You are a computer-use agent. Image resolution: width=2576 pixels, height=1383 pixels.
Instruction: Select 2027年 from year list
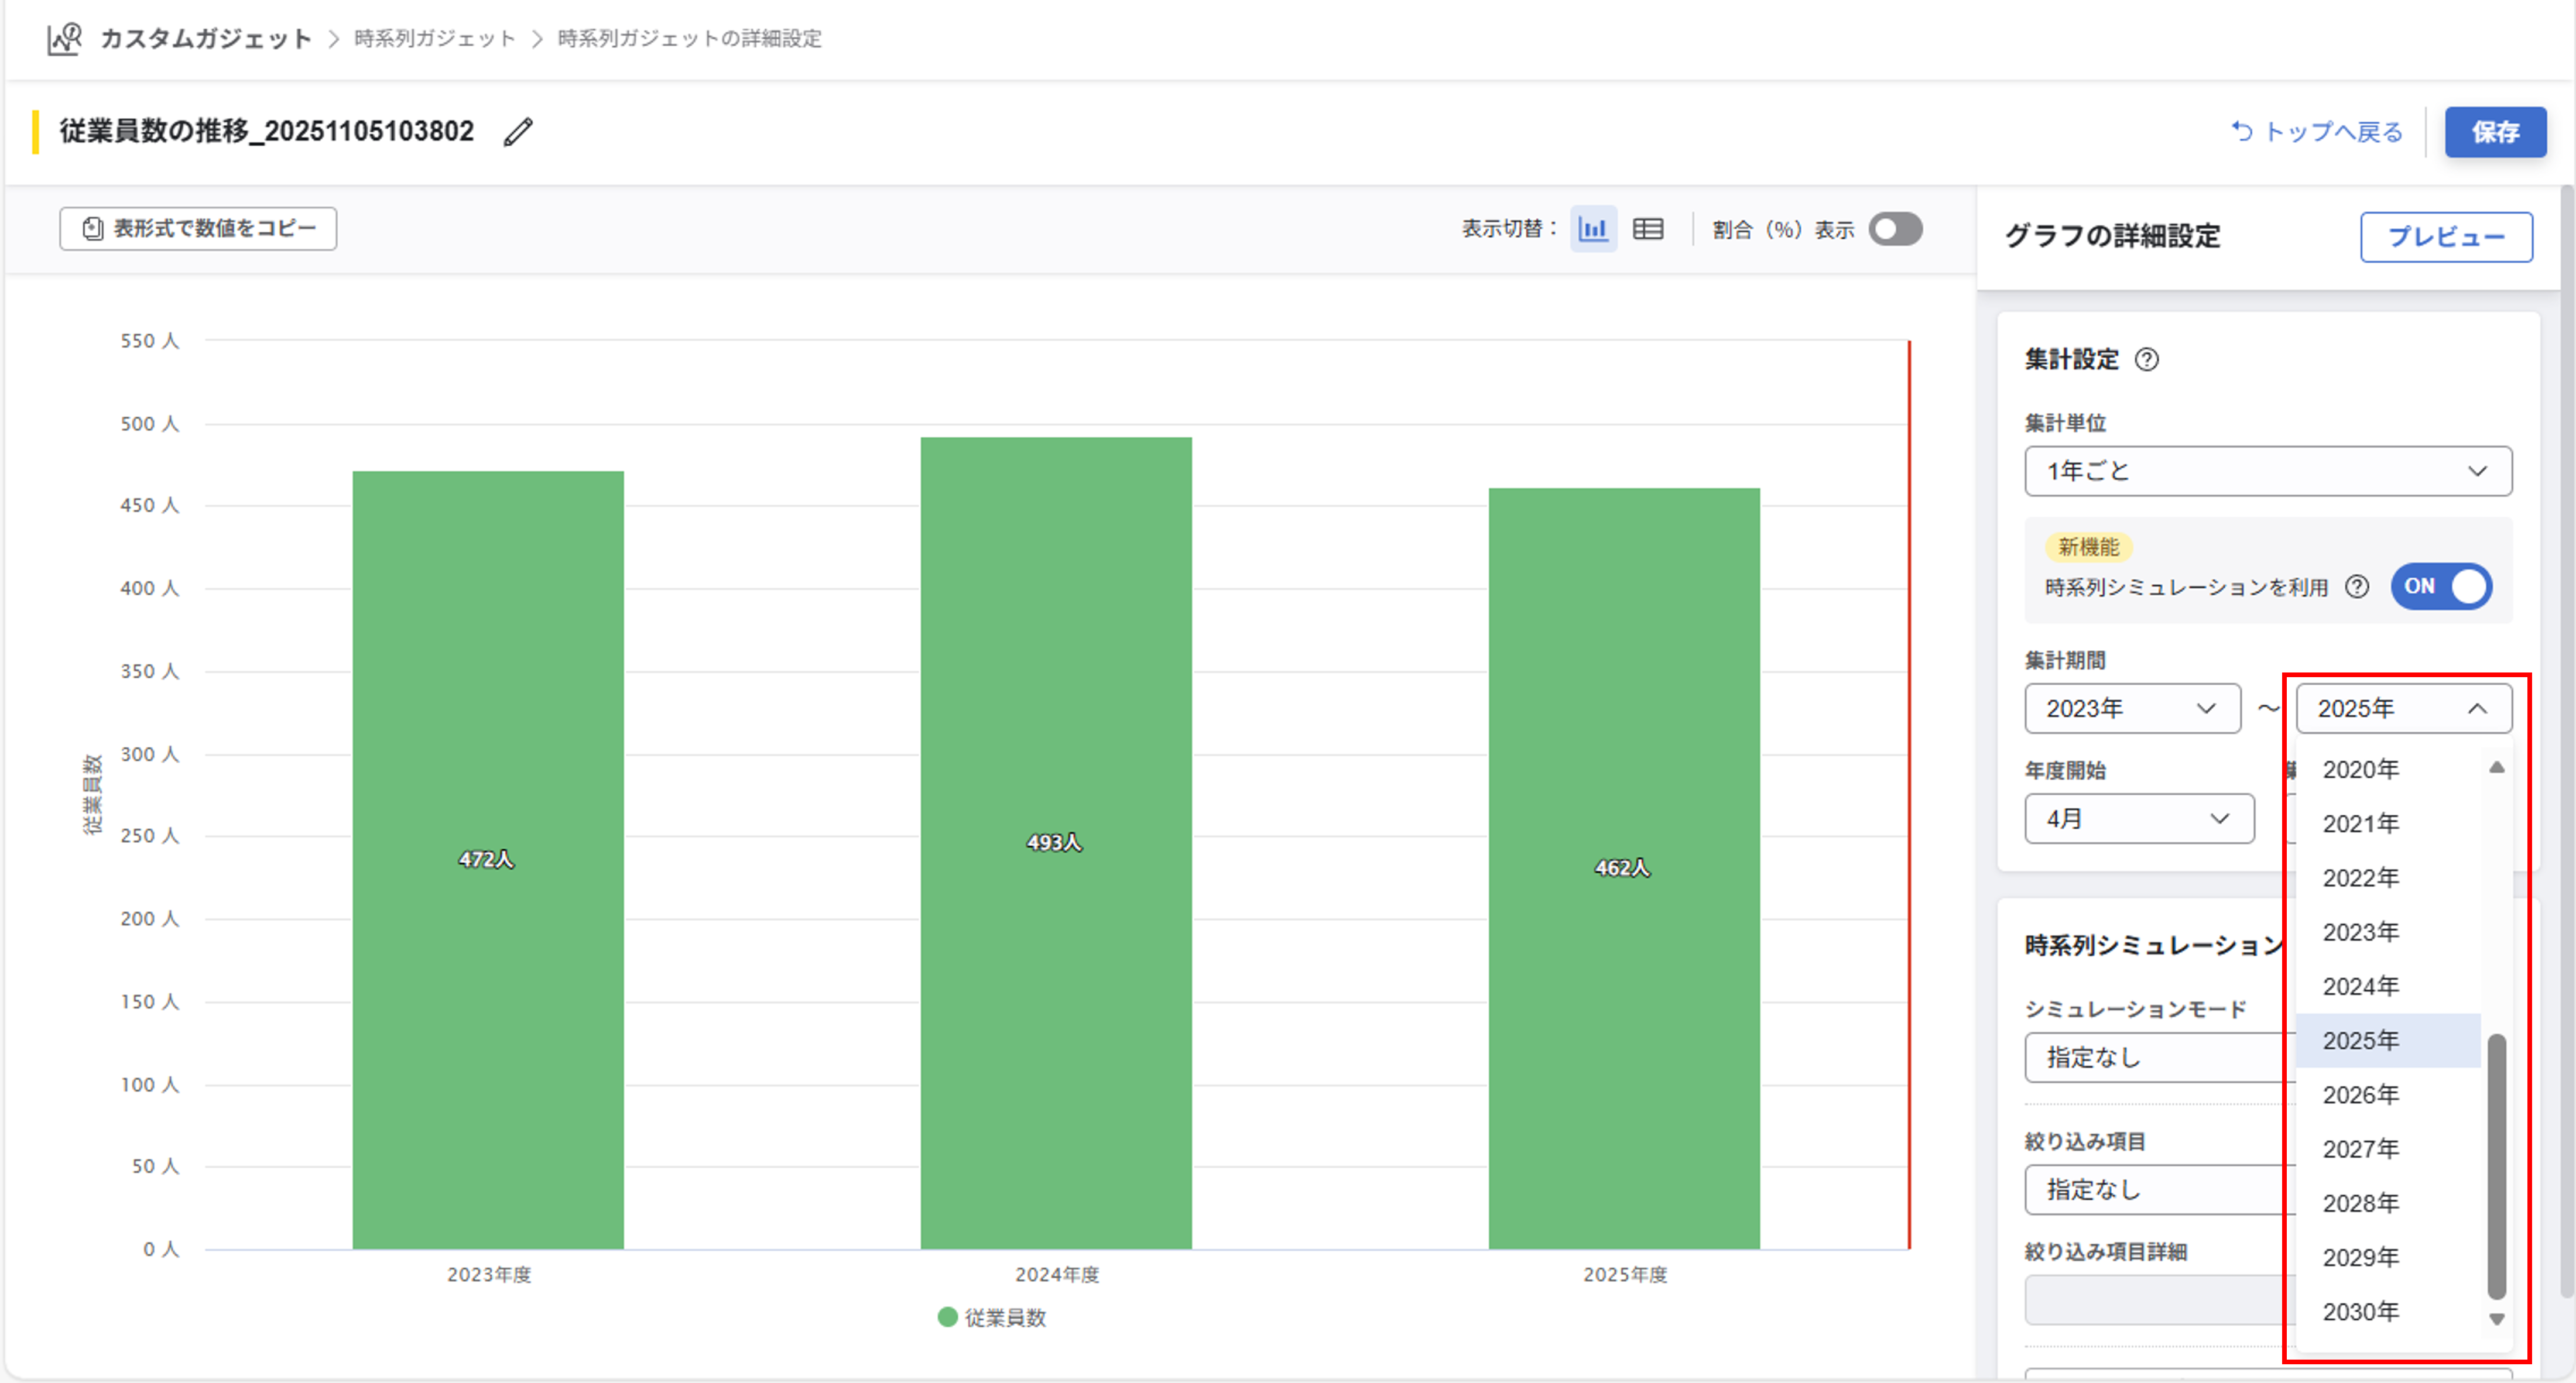[x=2360, y=1149]
